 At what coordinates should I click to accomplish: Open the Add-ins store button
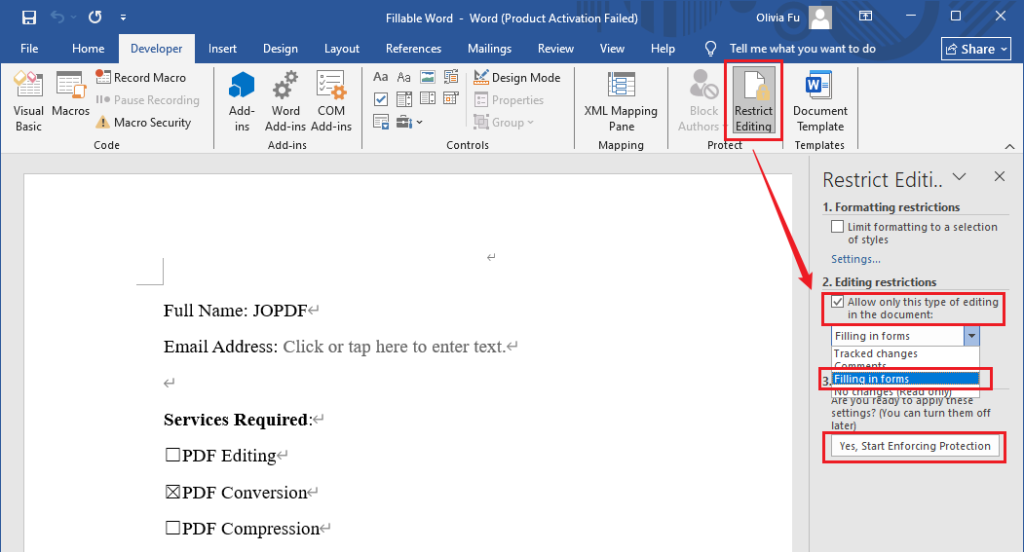coord(242,101)
